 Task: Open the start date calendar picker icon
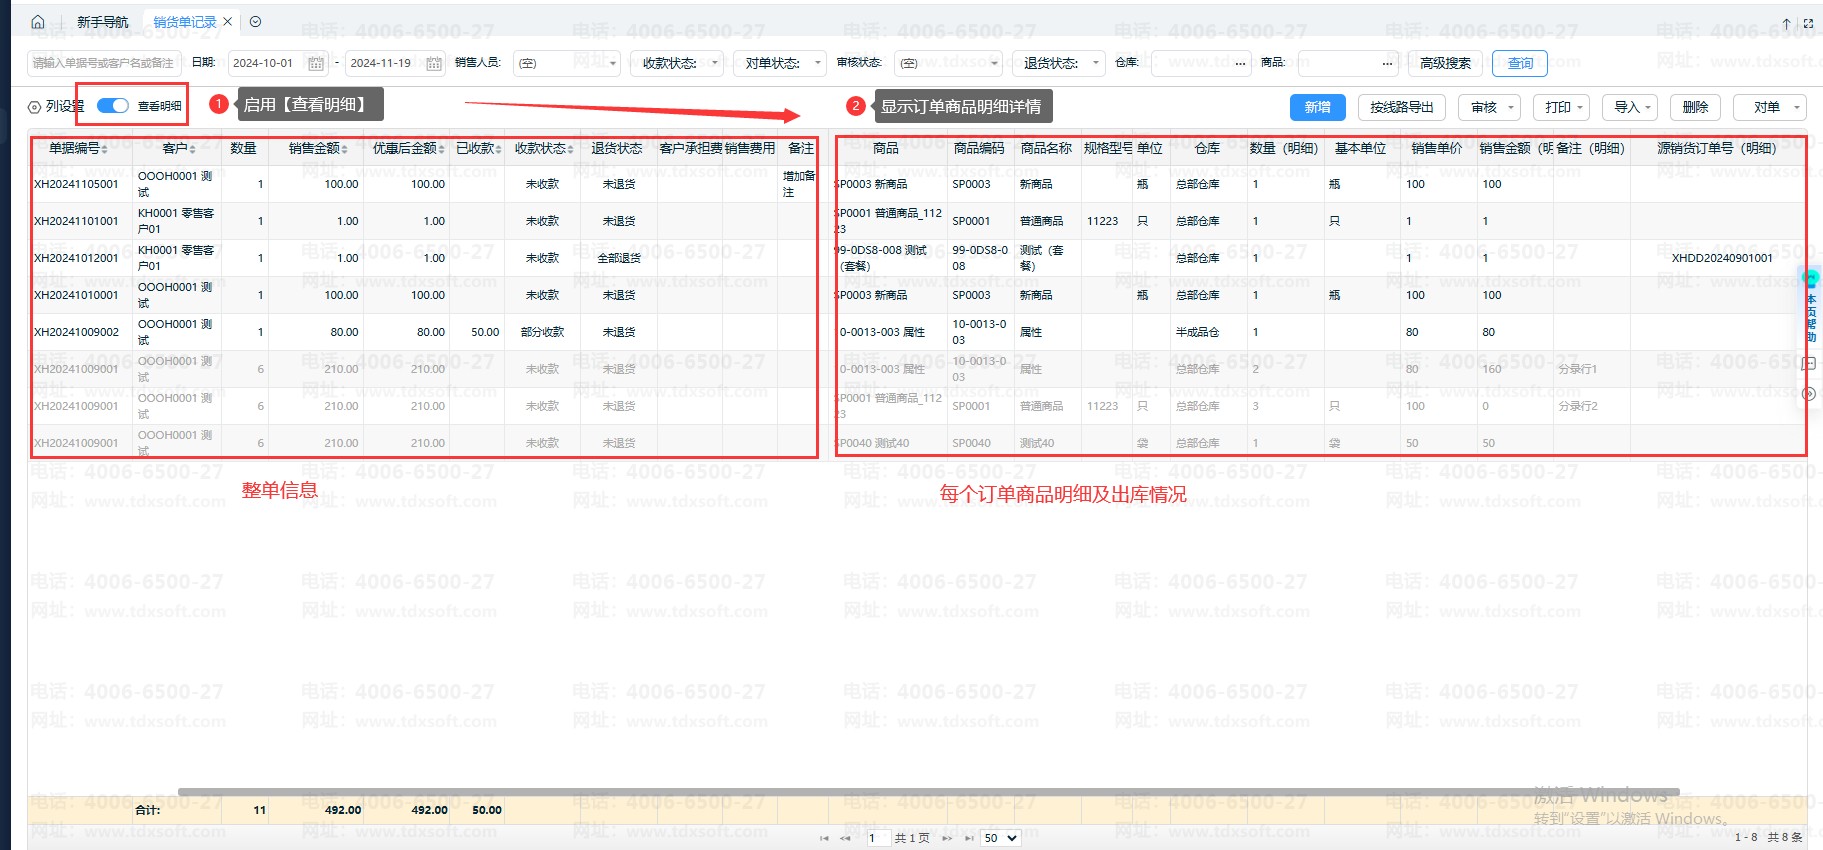316,64
